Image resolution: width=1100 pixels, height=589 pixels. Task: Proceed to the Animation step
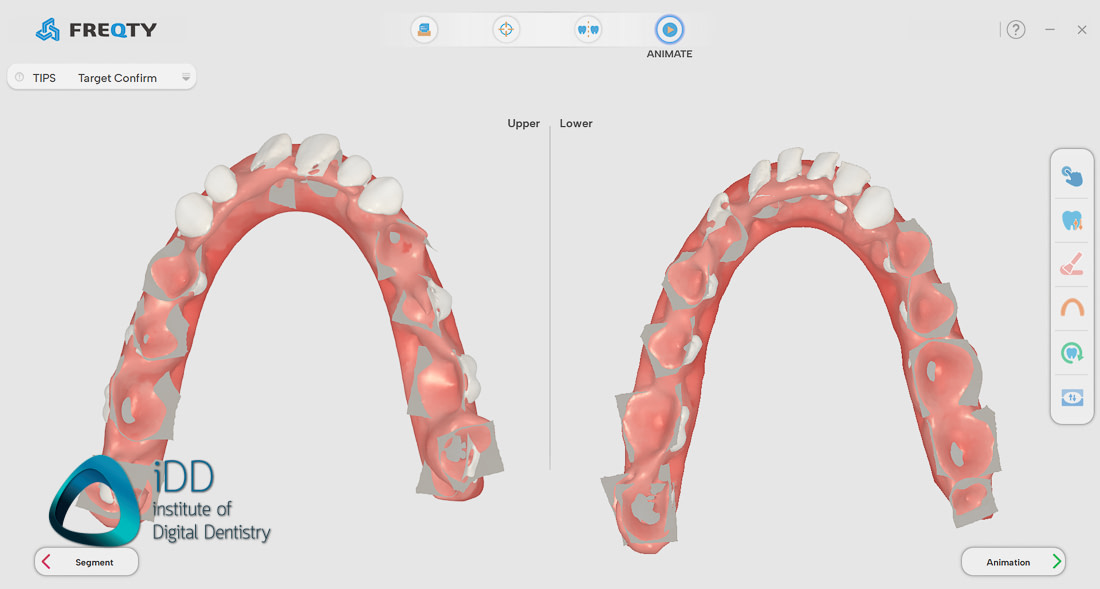pyautogui.click(x=1013, y=562)
